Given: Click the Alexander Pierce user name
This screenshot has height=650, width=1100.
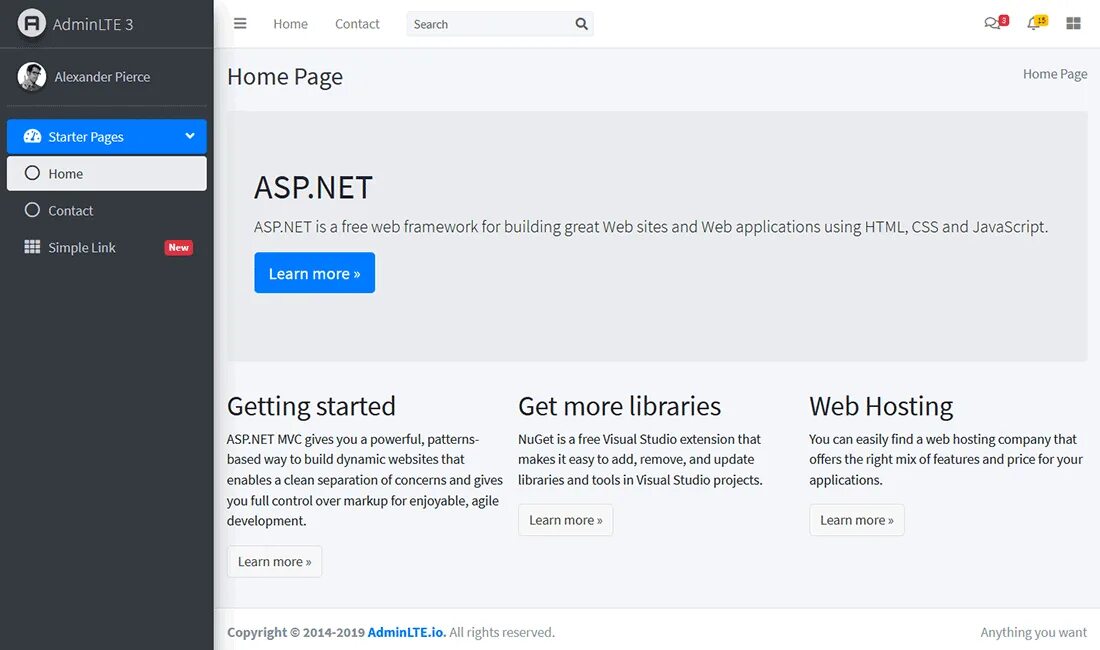Looking at the screenshot, I should click(102, 77).
